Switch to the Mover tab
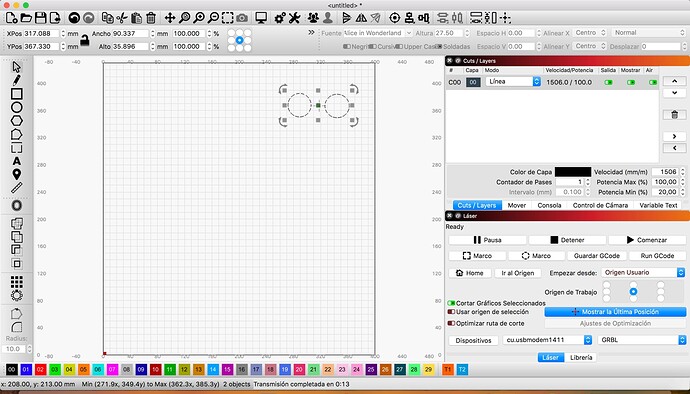The image size is (690, 394). (517, 205)
